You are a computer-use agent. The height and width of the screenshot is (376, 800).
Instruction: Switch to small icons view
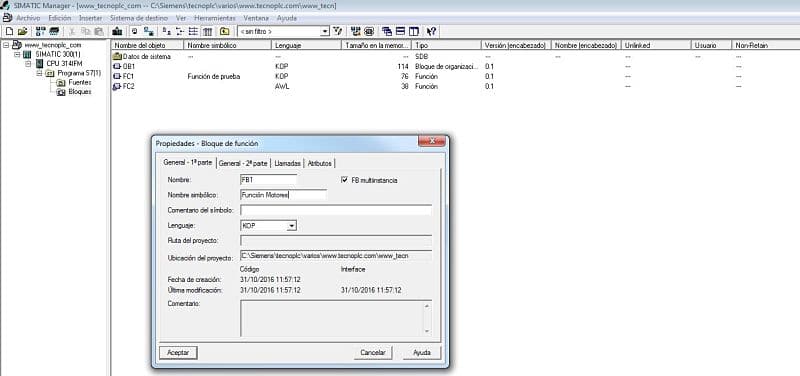tap(180, 31)
